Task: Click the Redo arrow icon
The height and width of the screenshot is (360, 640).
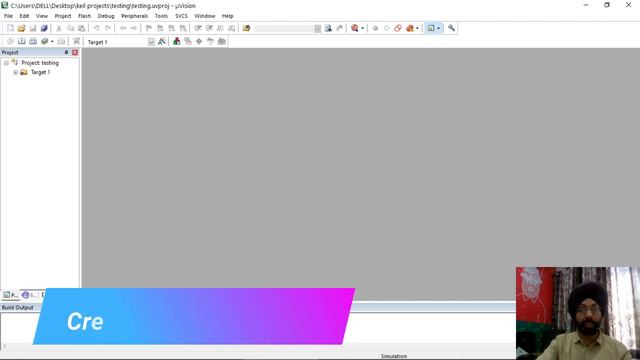Action: 108,28
